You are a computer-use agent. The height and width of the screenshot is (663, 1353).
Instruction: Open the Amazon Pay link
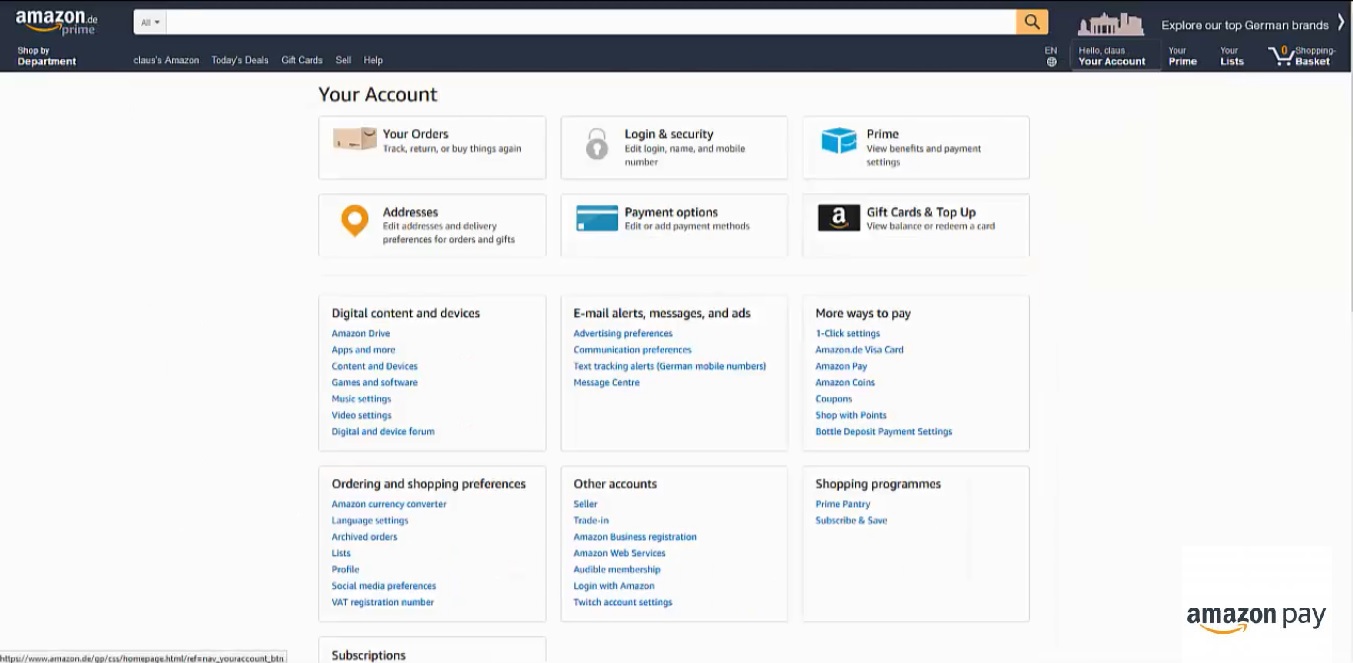click(841, 366)
